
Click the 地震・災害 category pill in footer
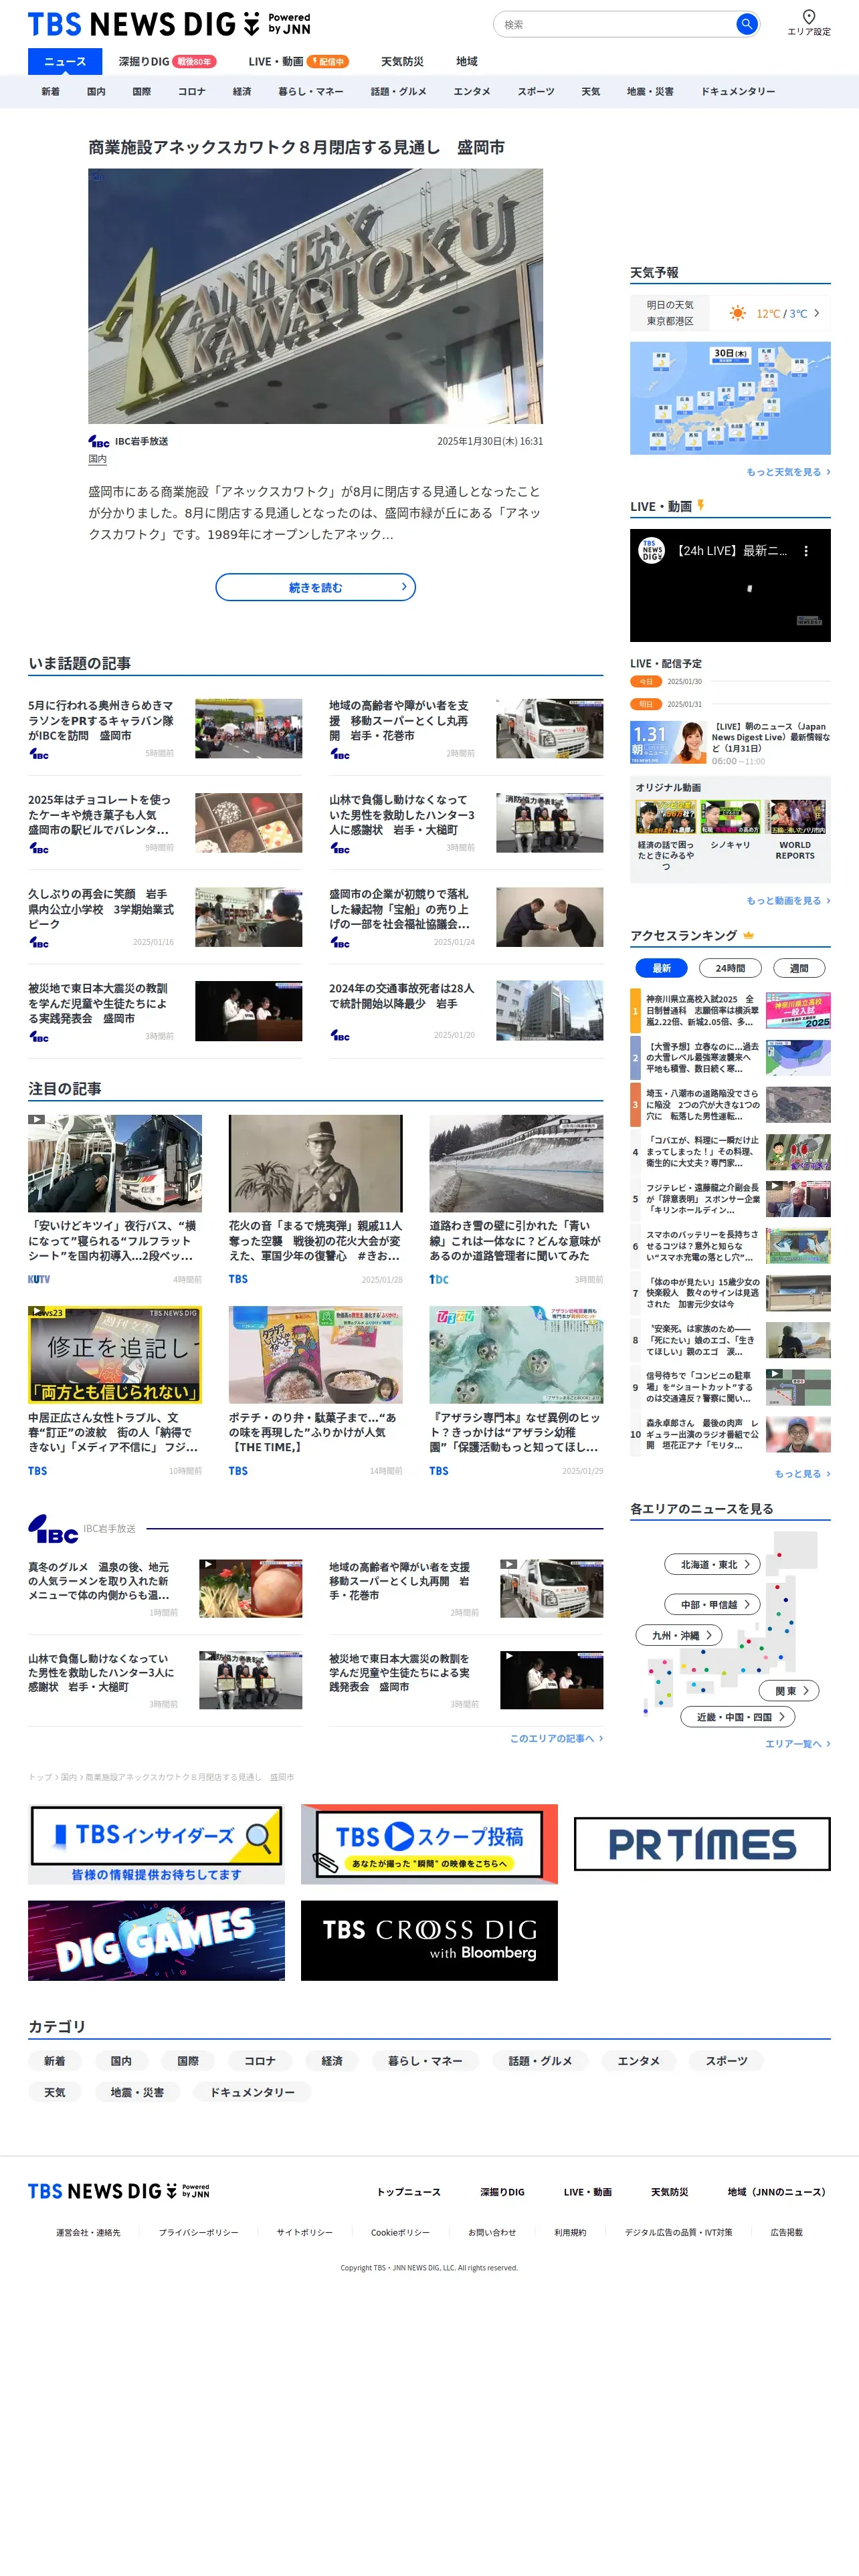coord(137,2092)
